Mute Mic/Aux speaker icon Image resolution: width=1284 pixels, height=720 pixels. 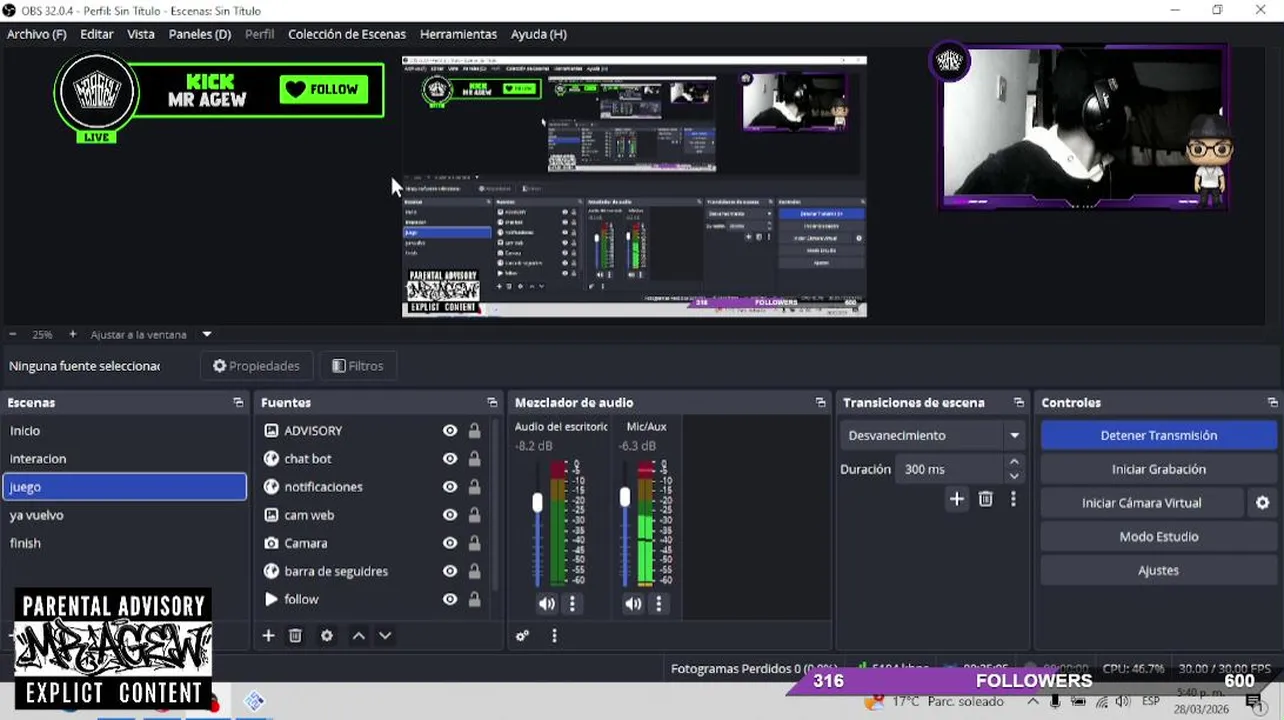pos(633,604)
